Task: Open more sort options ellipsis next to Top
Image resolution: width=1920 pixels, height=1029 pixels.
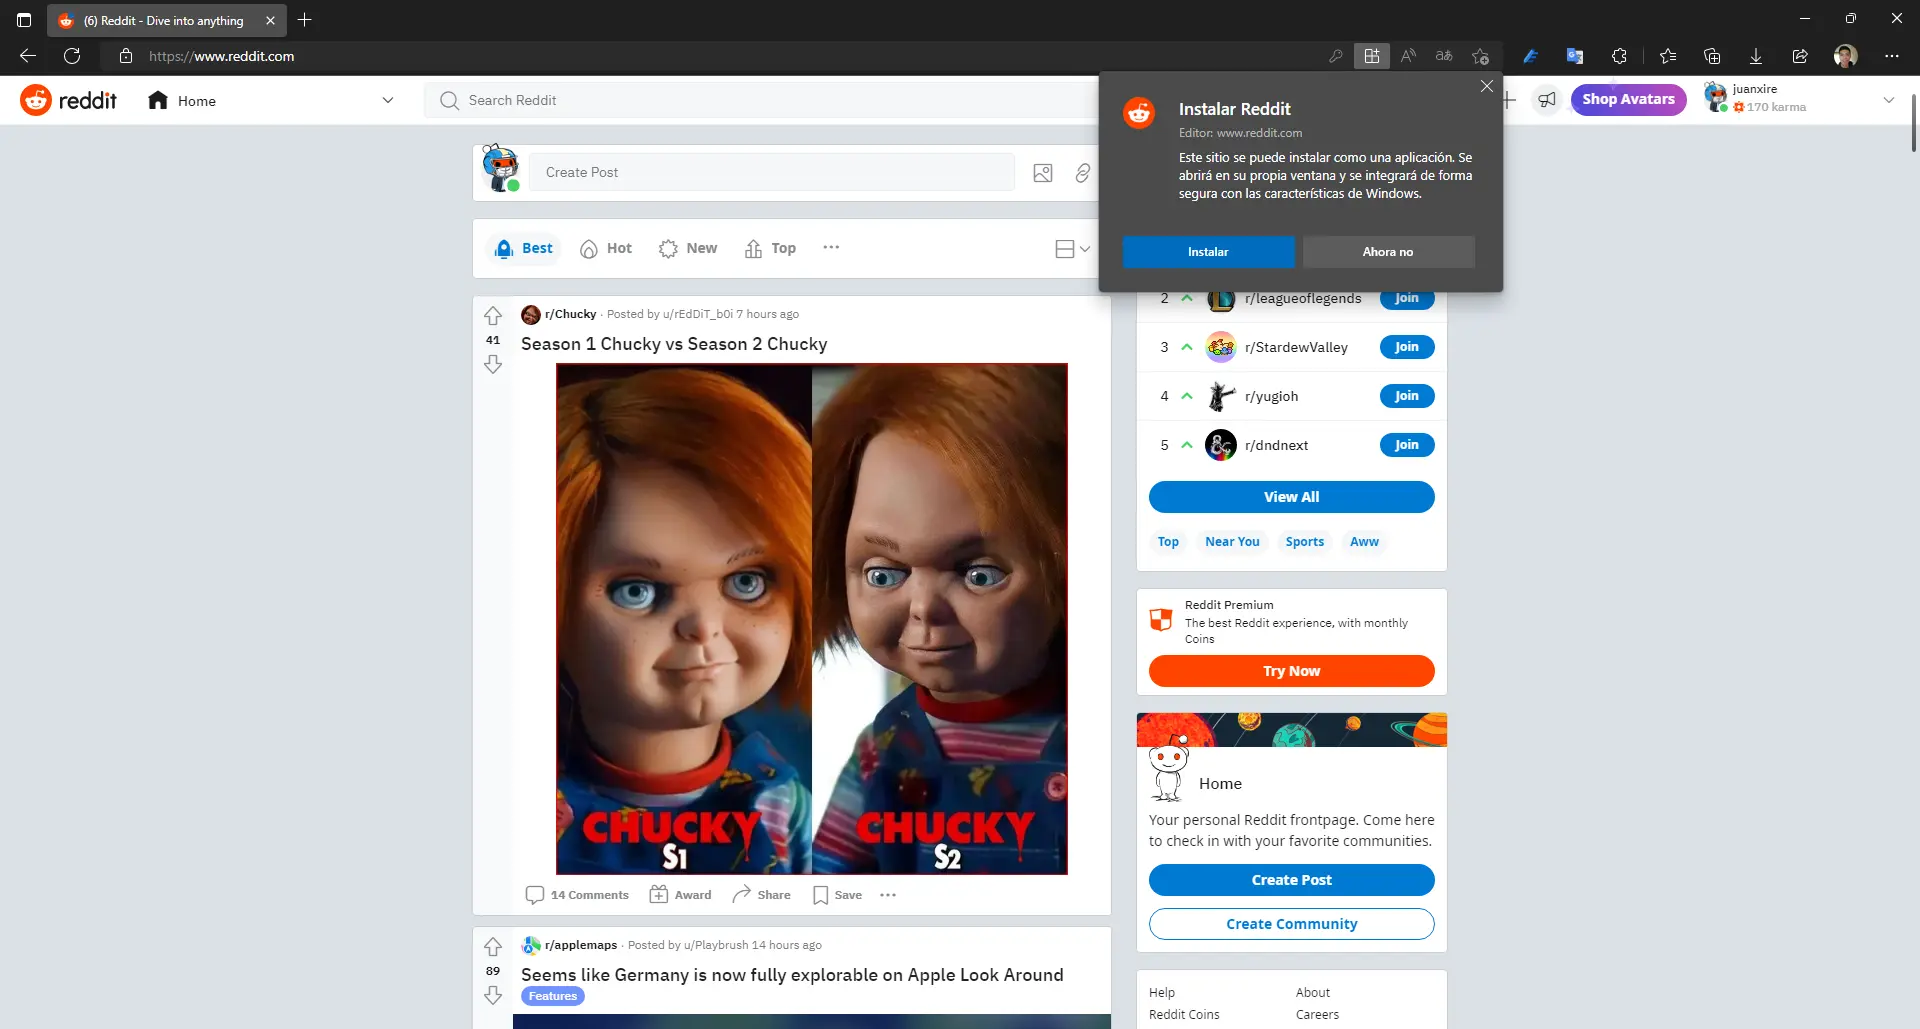Action: [x=831, y=247]
